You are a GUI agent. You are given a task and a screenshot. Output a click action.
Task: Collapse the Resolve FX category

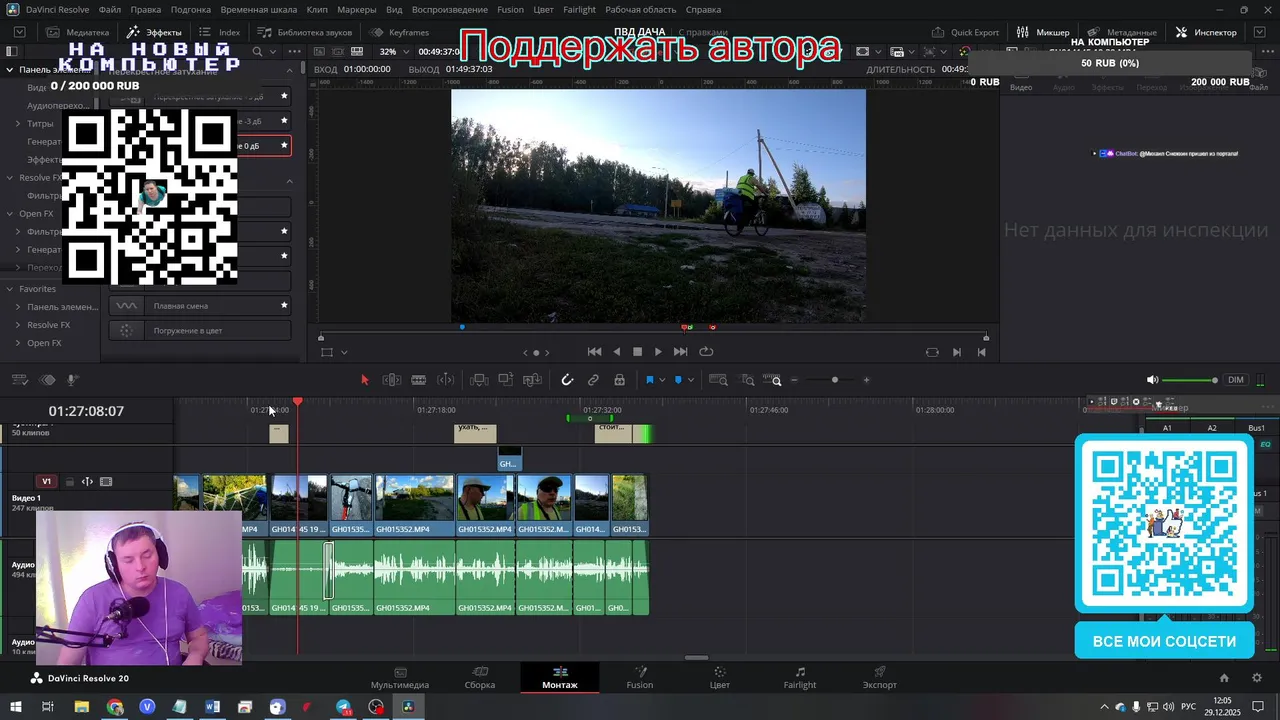point(10,178)
